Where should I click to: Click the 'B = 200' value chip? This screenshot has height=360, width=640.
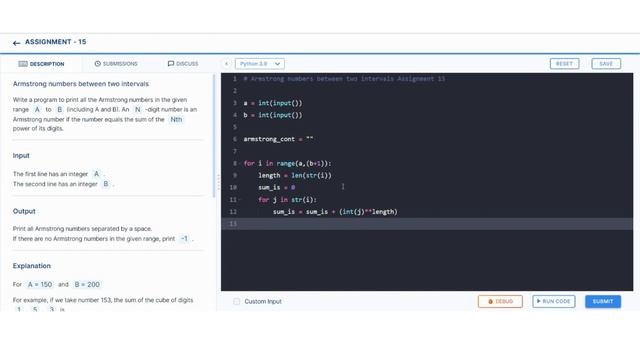[87, 284]
